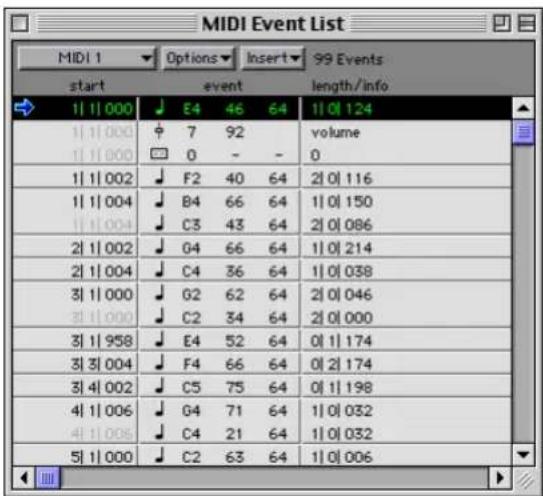
Task: Click length value 2|0|086
Action: (341, 225)
